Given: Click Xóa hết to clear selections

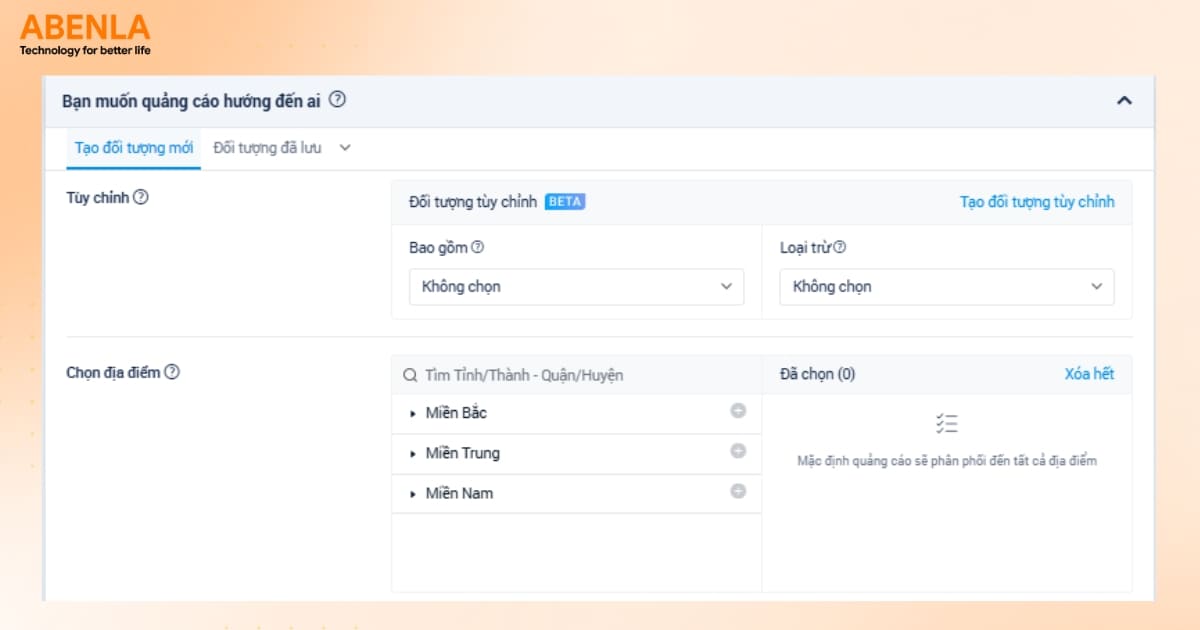Looking at the screenshot, I should tap(1089, 374).
